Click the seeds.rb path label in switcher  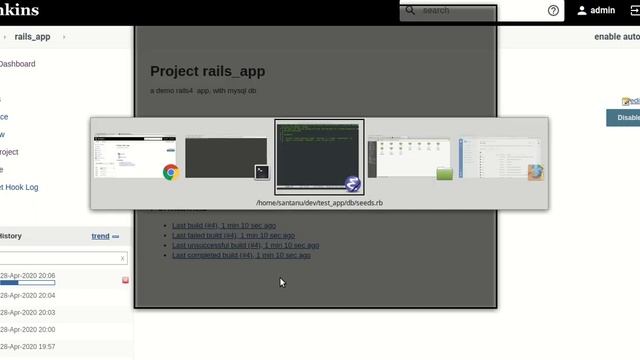coord(319,203)
